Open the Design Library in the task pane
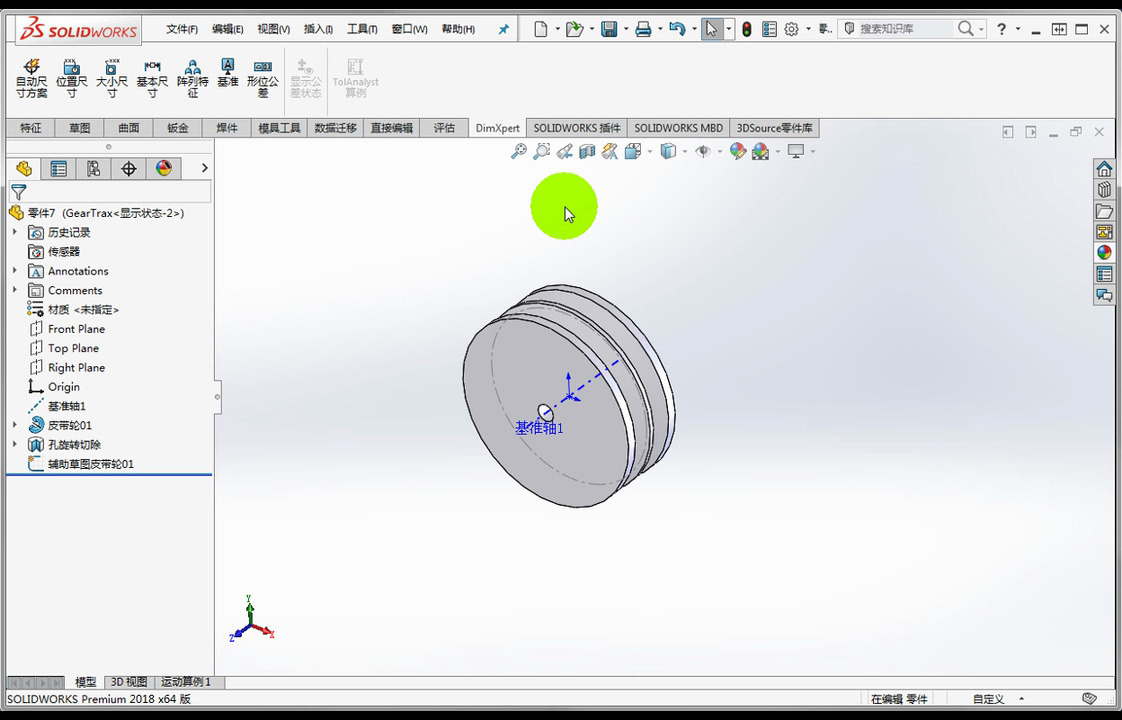 pos(1104,190)
